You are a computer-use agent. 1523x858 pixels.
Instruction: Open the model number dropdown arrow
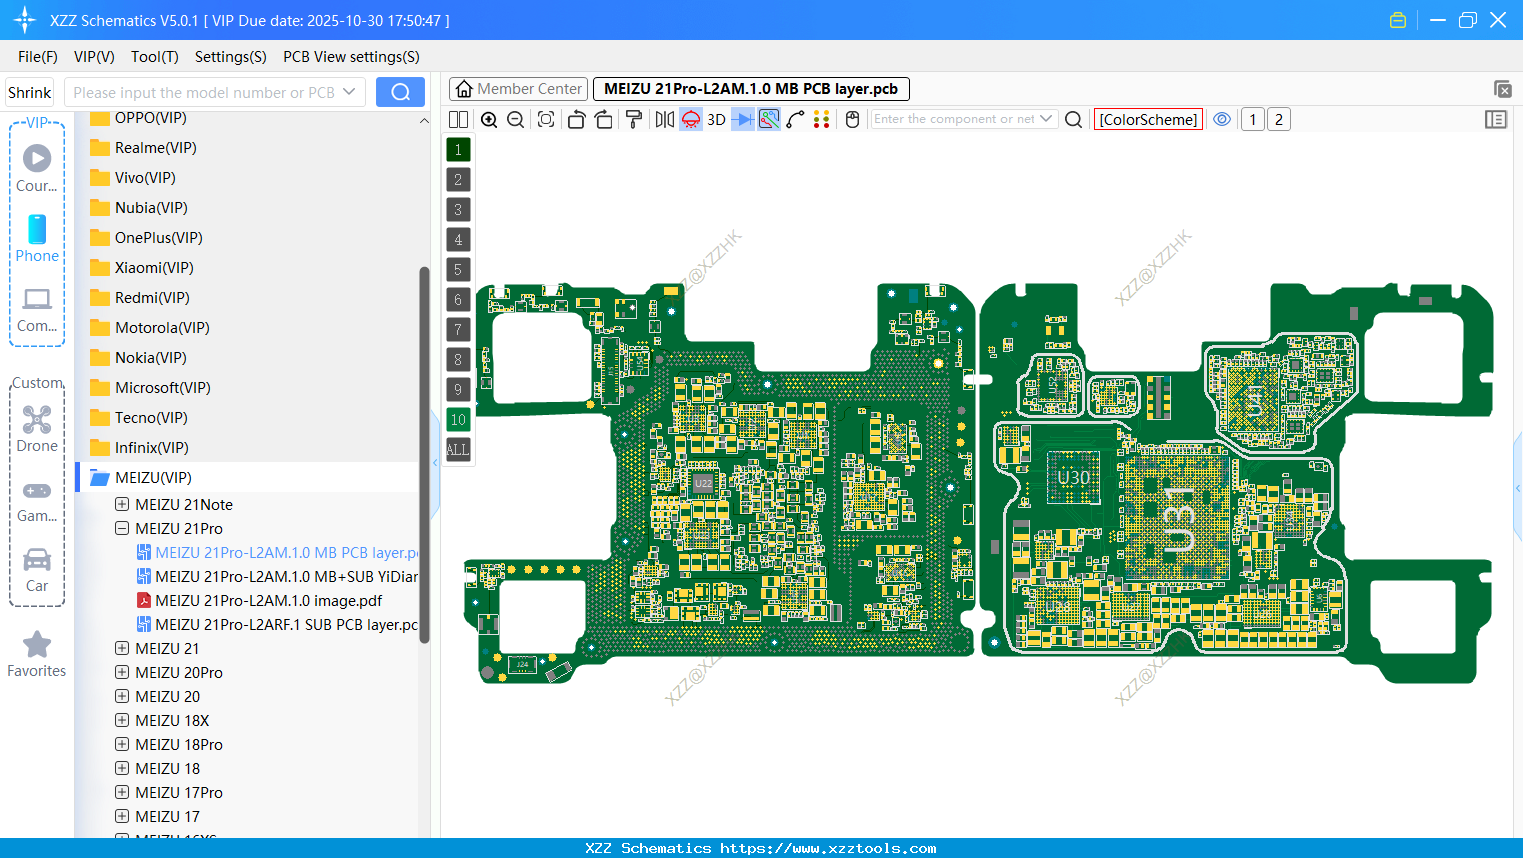(x=349, y=92)
